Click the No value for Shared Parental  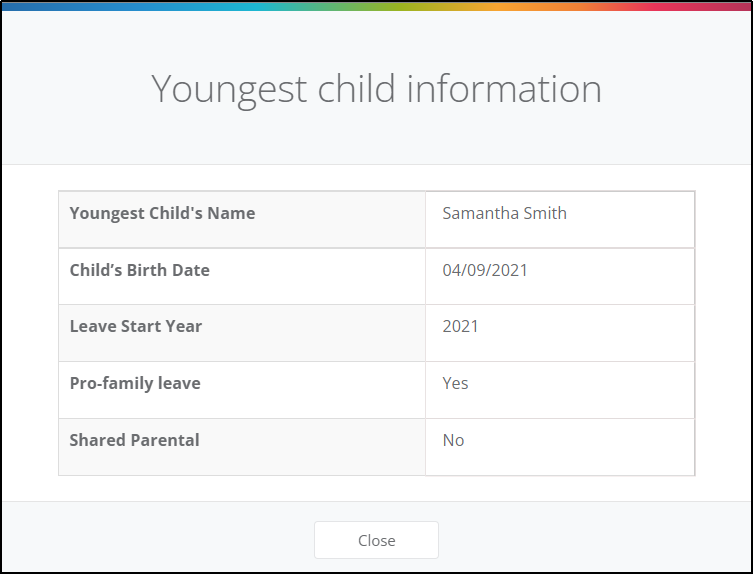[x=453, y=440]
